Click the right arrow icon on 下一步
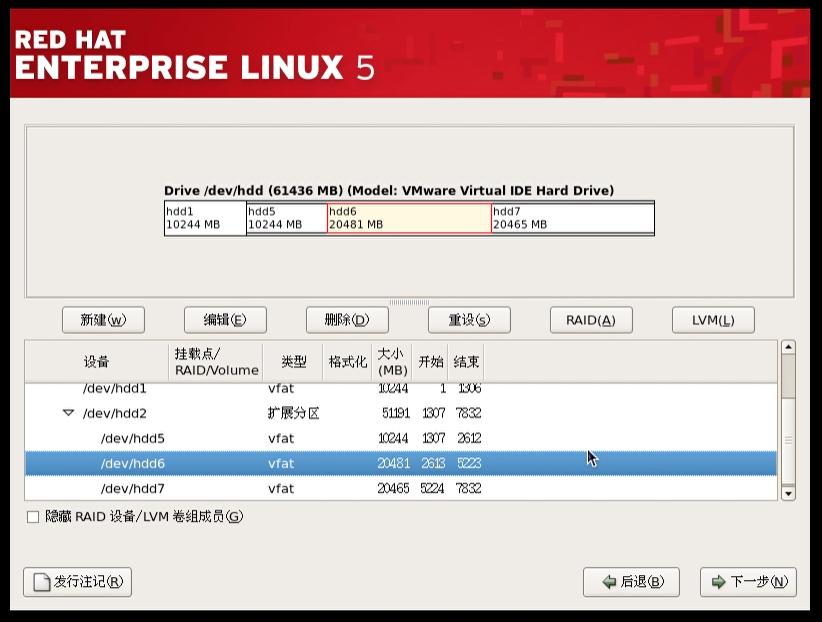This screenshot has height=622, width=822. click(718, 582)
